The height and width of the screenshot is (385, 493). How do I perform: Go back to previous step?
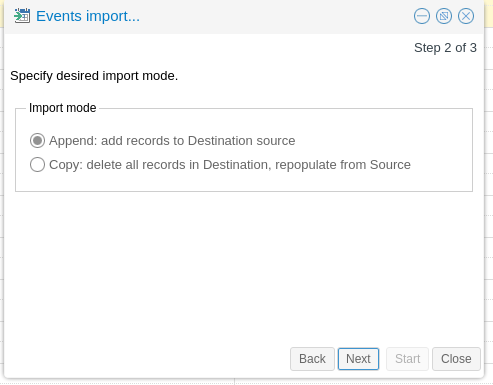tap(312, 359)
